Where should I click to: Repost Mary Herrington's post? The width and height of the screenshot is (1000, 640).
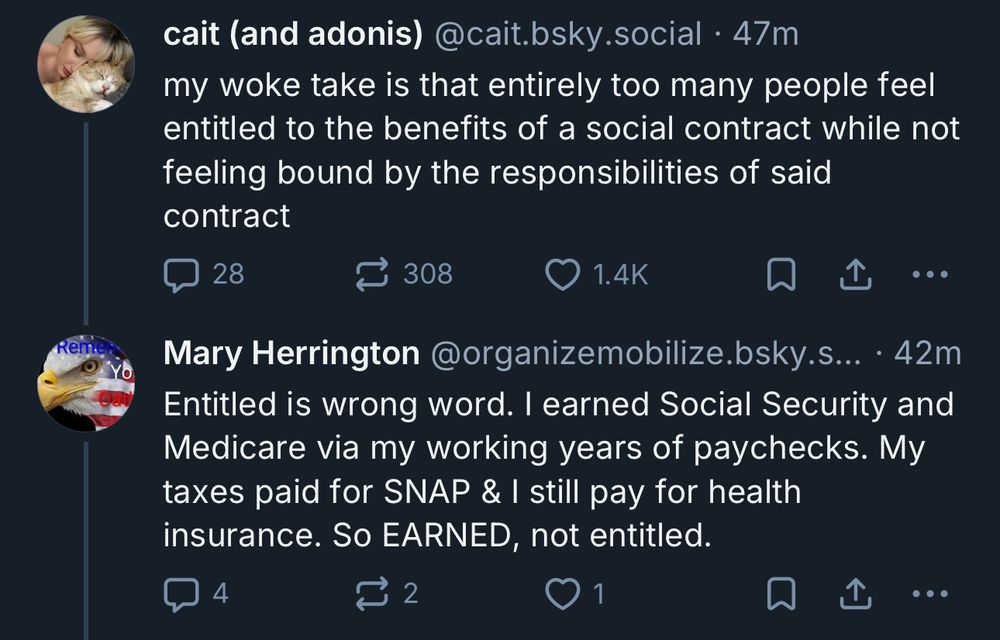pyautogui.click(x=374, y=594)
